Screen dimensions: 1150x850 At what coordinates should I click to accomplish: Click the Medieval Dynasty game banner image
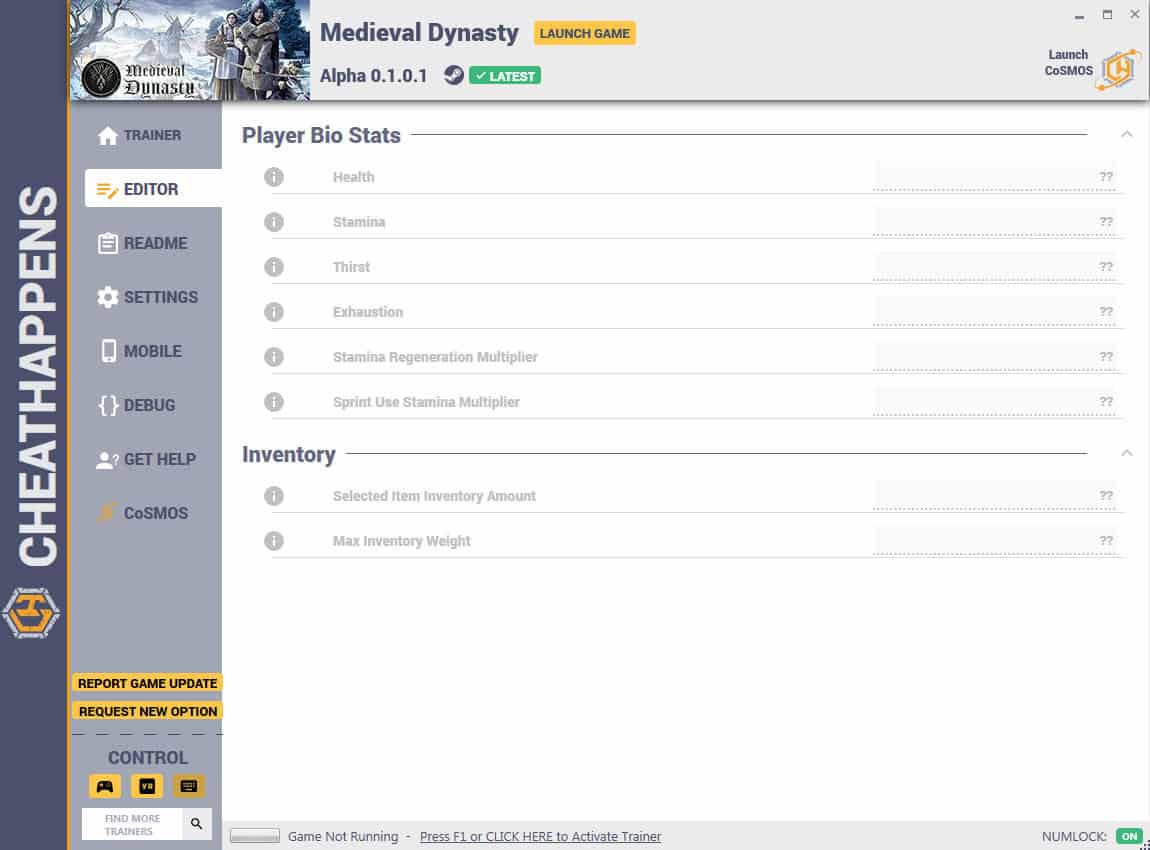tap(190, 50)
